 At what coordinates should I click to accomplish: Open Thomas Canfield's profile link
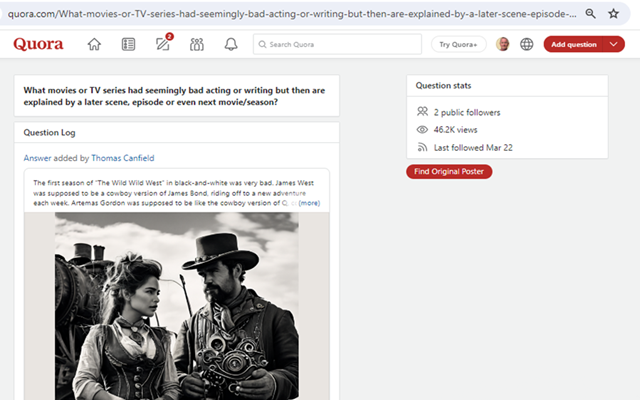[123, 158]
